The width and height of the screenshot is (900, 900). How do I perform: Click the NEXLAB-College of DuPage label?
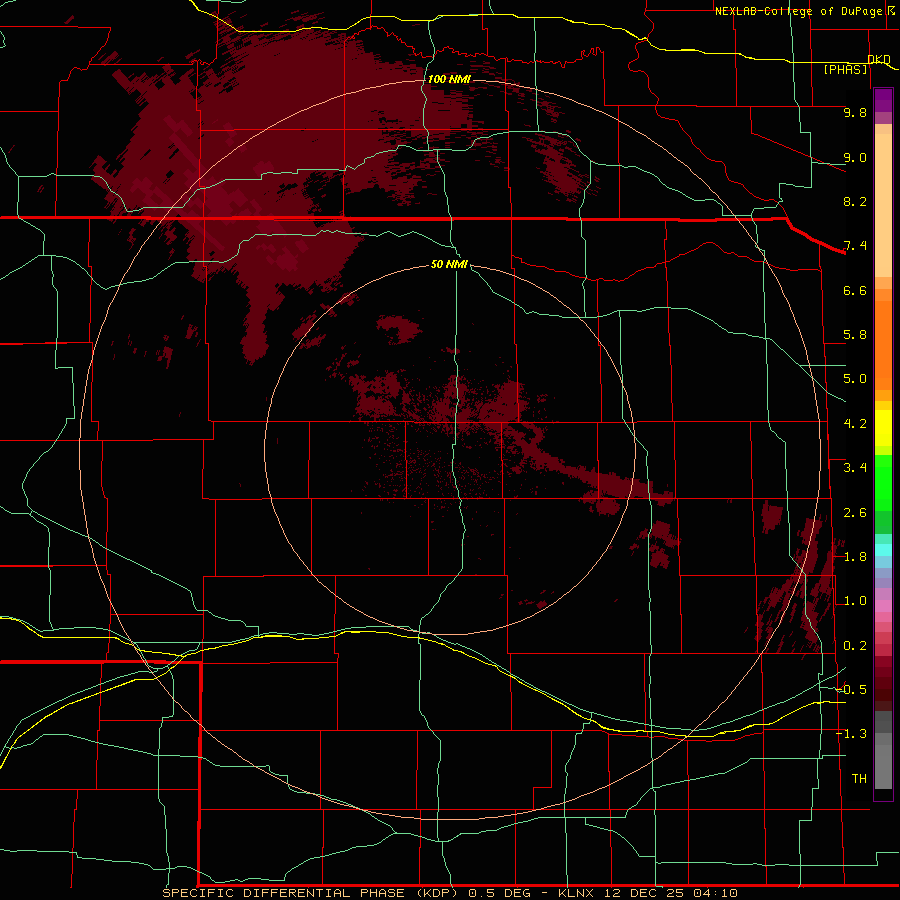[x=798, y=11]
